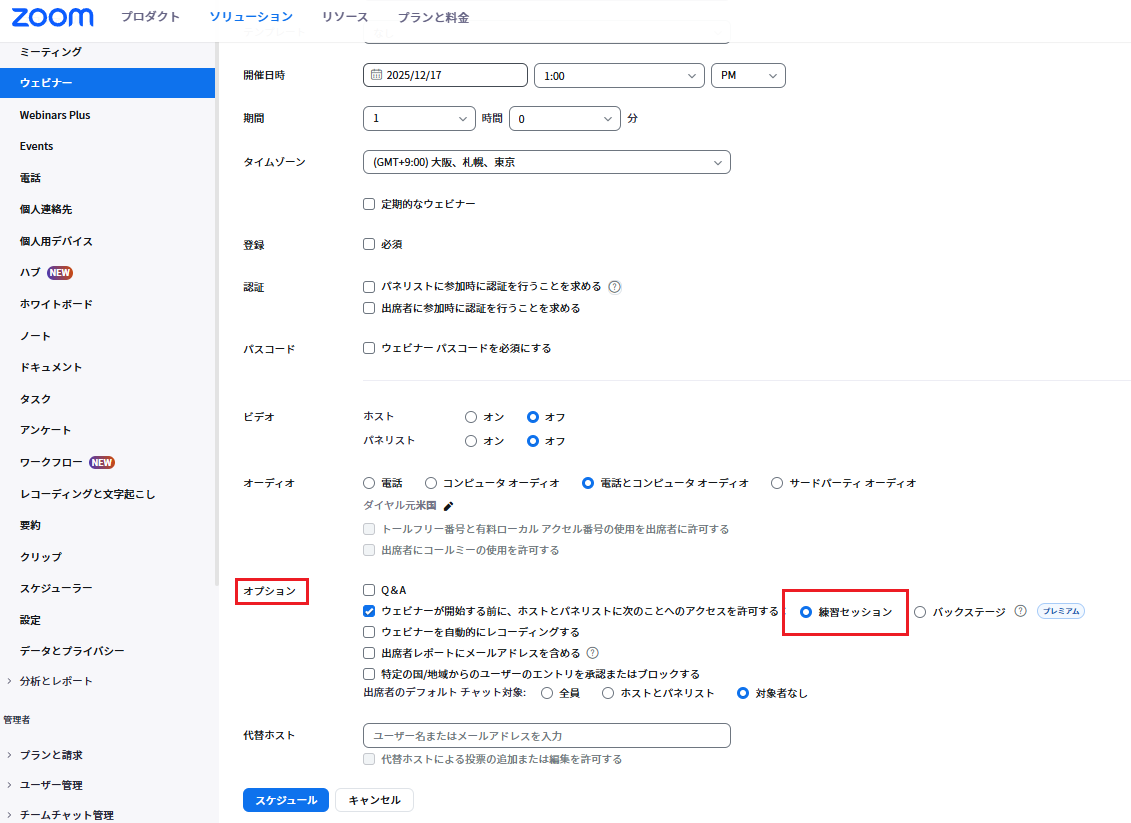The height and width of the screenshot is (823, 1131).
Task: Open Meetings in the left sidebar
Action: point(51,51)
